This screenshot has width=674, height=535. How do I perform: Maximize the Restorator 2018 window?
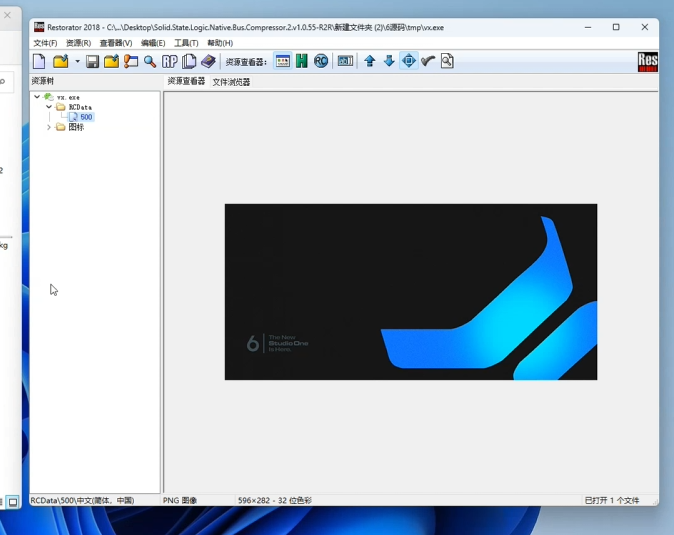point(616,27)
